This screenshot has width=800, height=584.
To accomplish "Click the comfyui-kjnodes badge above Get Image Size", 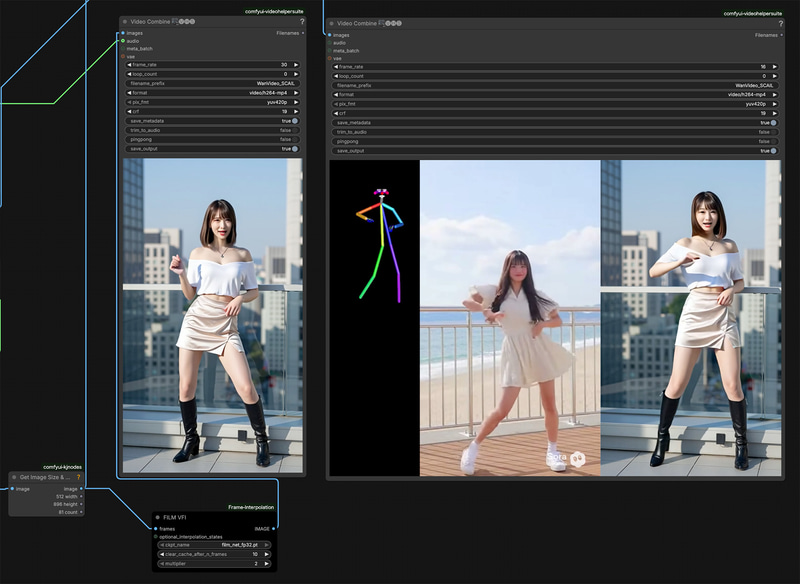I will pos(62,467).
